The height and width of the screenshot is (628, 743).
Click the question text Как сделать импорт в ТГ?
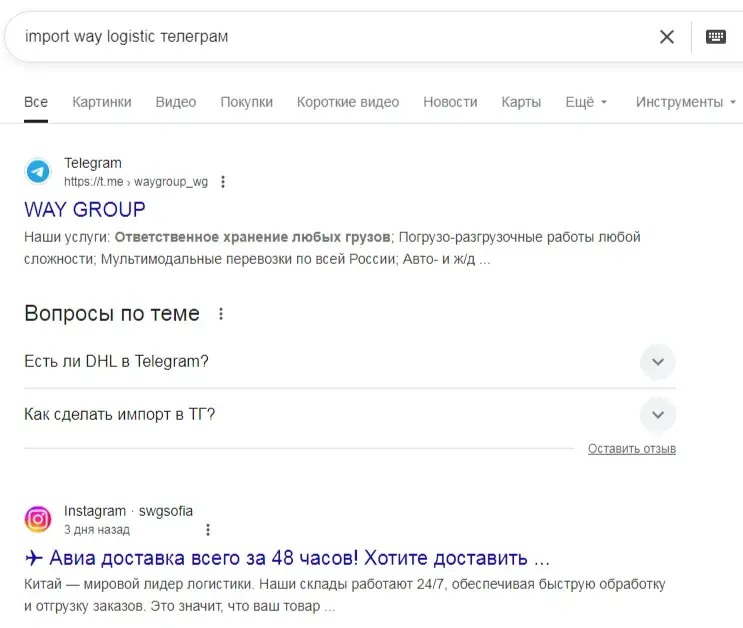pos(119,415)
